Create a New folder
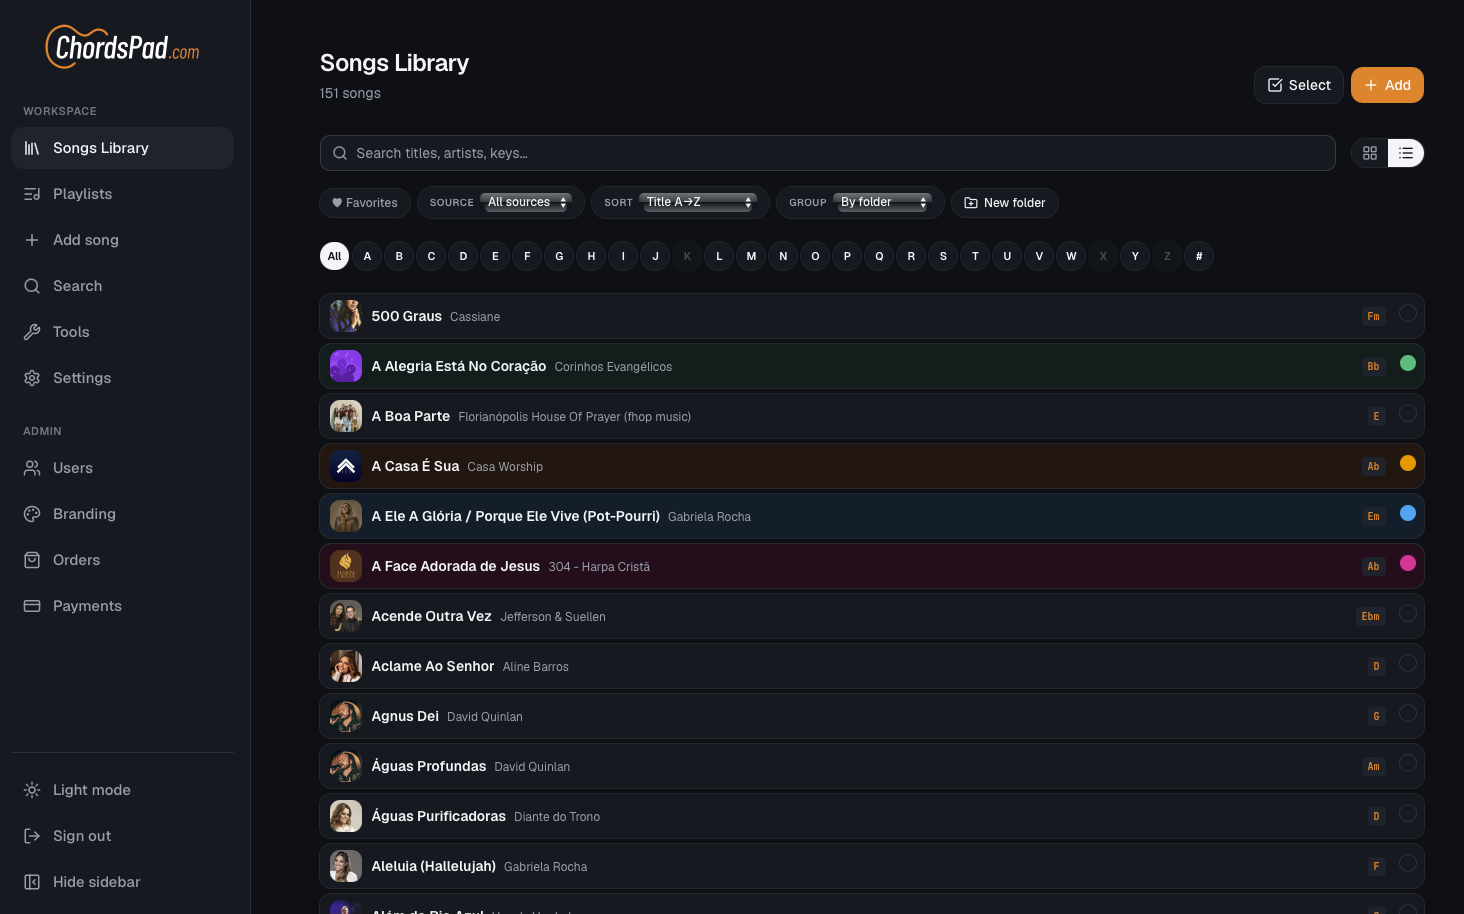The height and width of the screenshot is (914, 1464). tap(1005, 203)
